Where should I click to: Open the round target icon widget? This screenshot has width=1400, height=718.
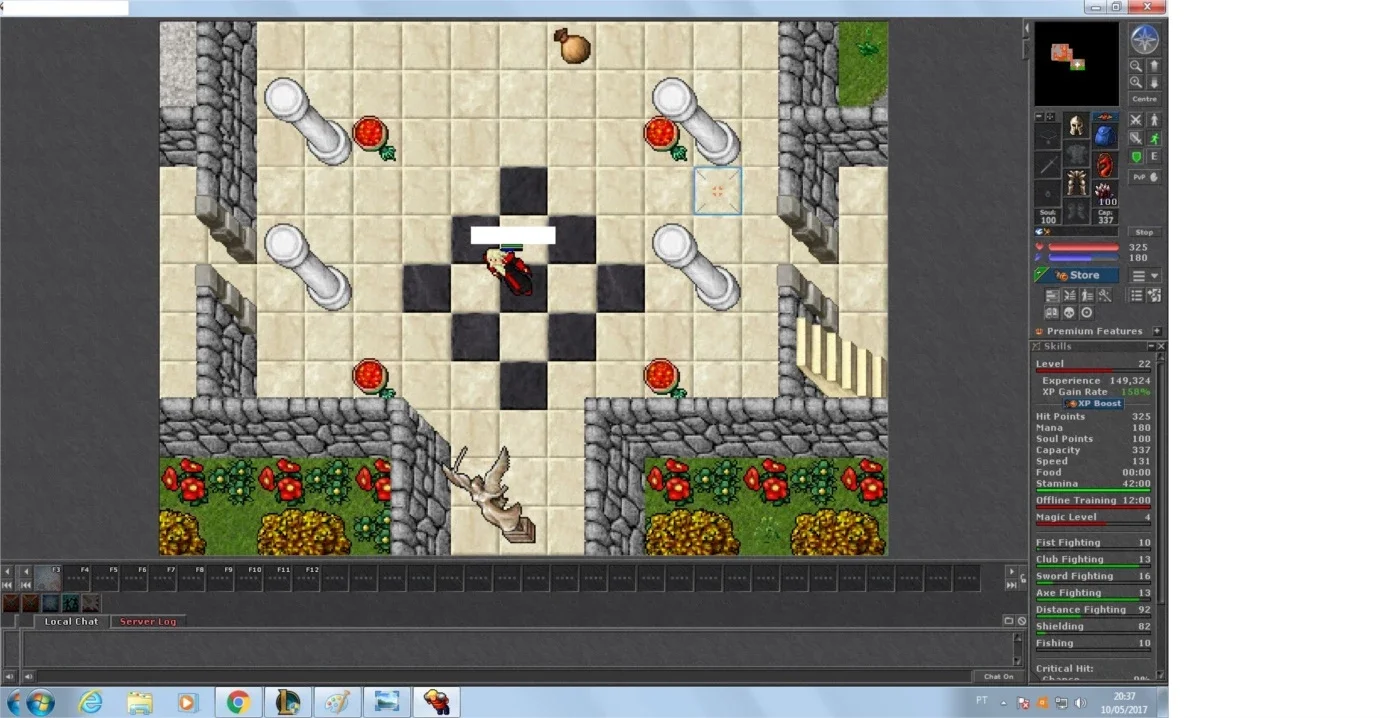1087,313
